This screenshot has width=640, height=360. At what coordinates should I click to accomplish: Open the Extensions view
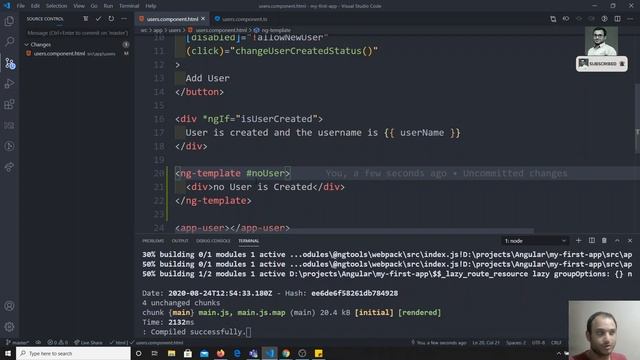[9, 104]
